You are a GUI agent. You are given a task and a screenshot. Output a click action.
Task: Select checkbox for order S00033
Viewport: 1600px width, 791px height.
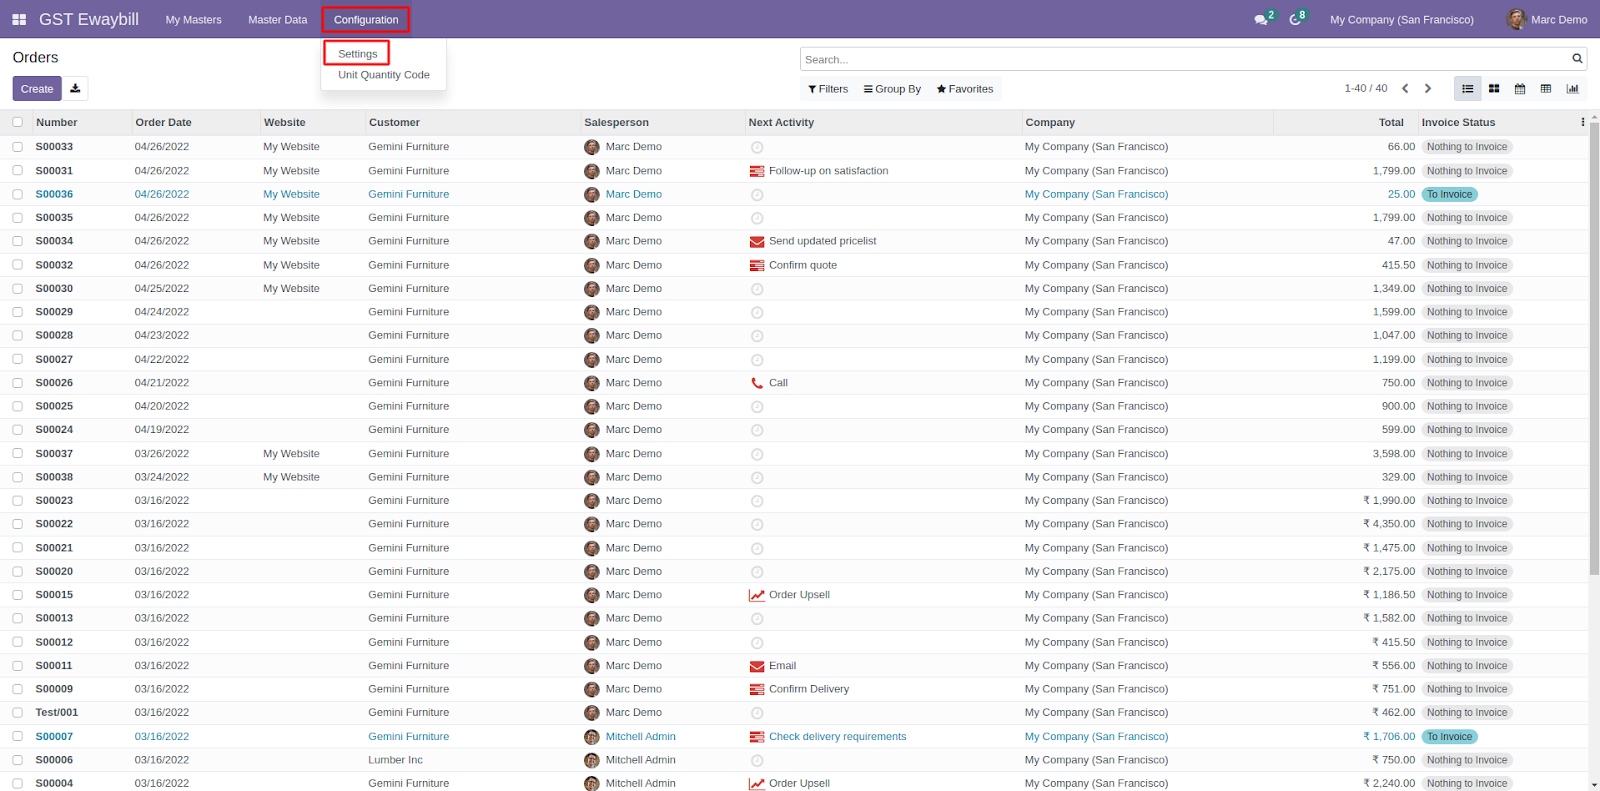point(18,146)
